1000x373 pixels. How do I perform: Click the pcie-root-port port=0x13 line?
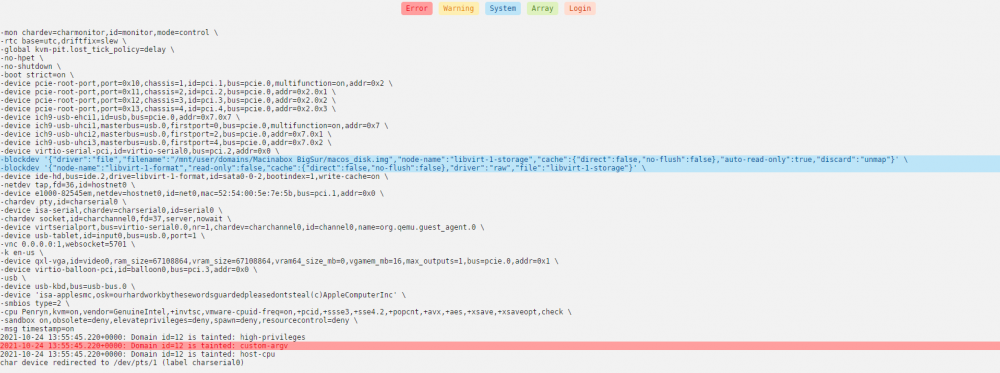pyautogui.click(x=168, y=108)
